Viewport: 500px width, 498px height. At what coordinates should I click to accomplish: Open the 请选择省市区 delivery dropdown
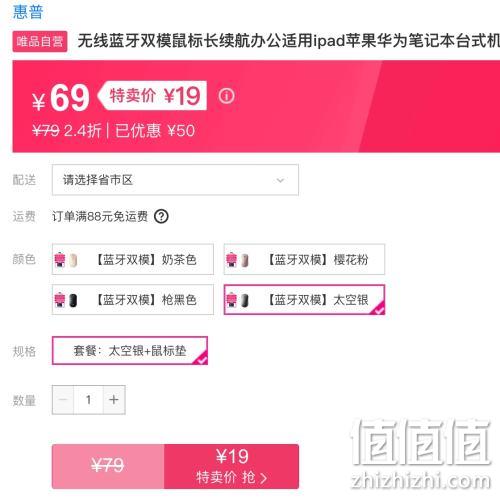175,180
